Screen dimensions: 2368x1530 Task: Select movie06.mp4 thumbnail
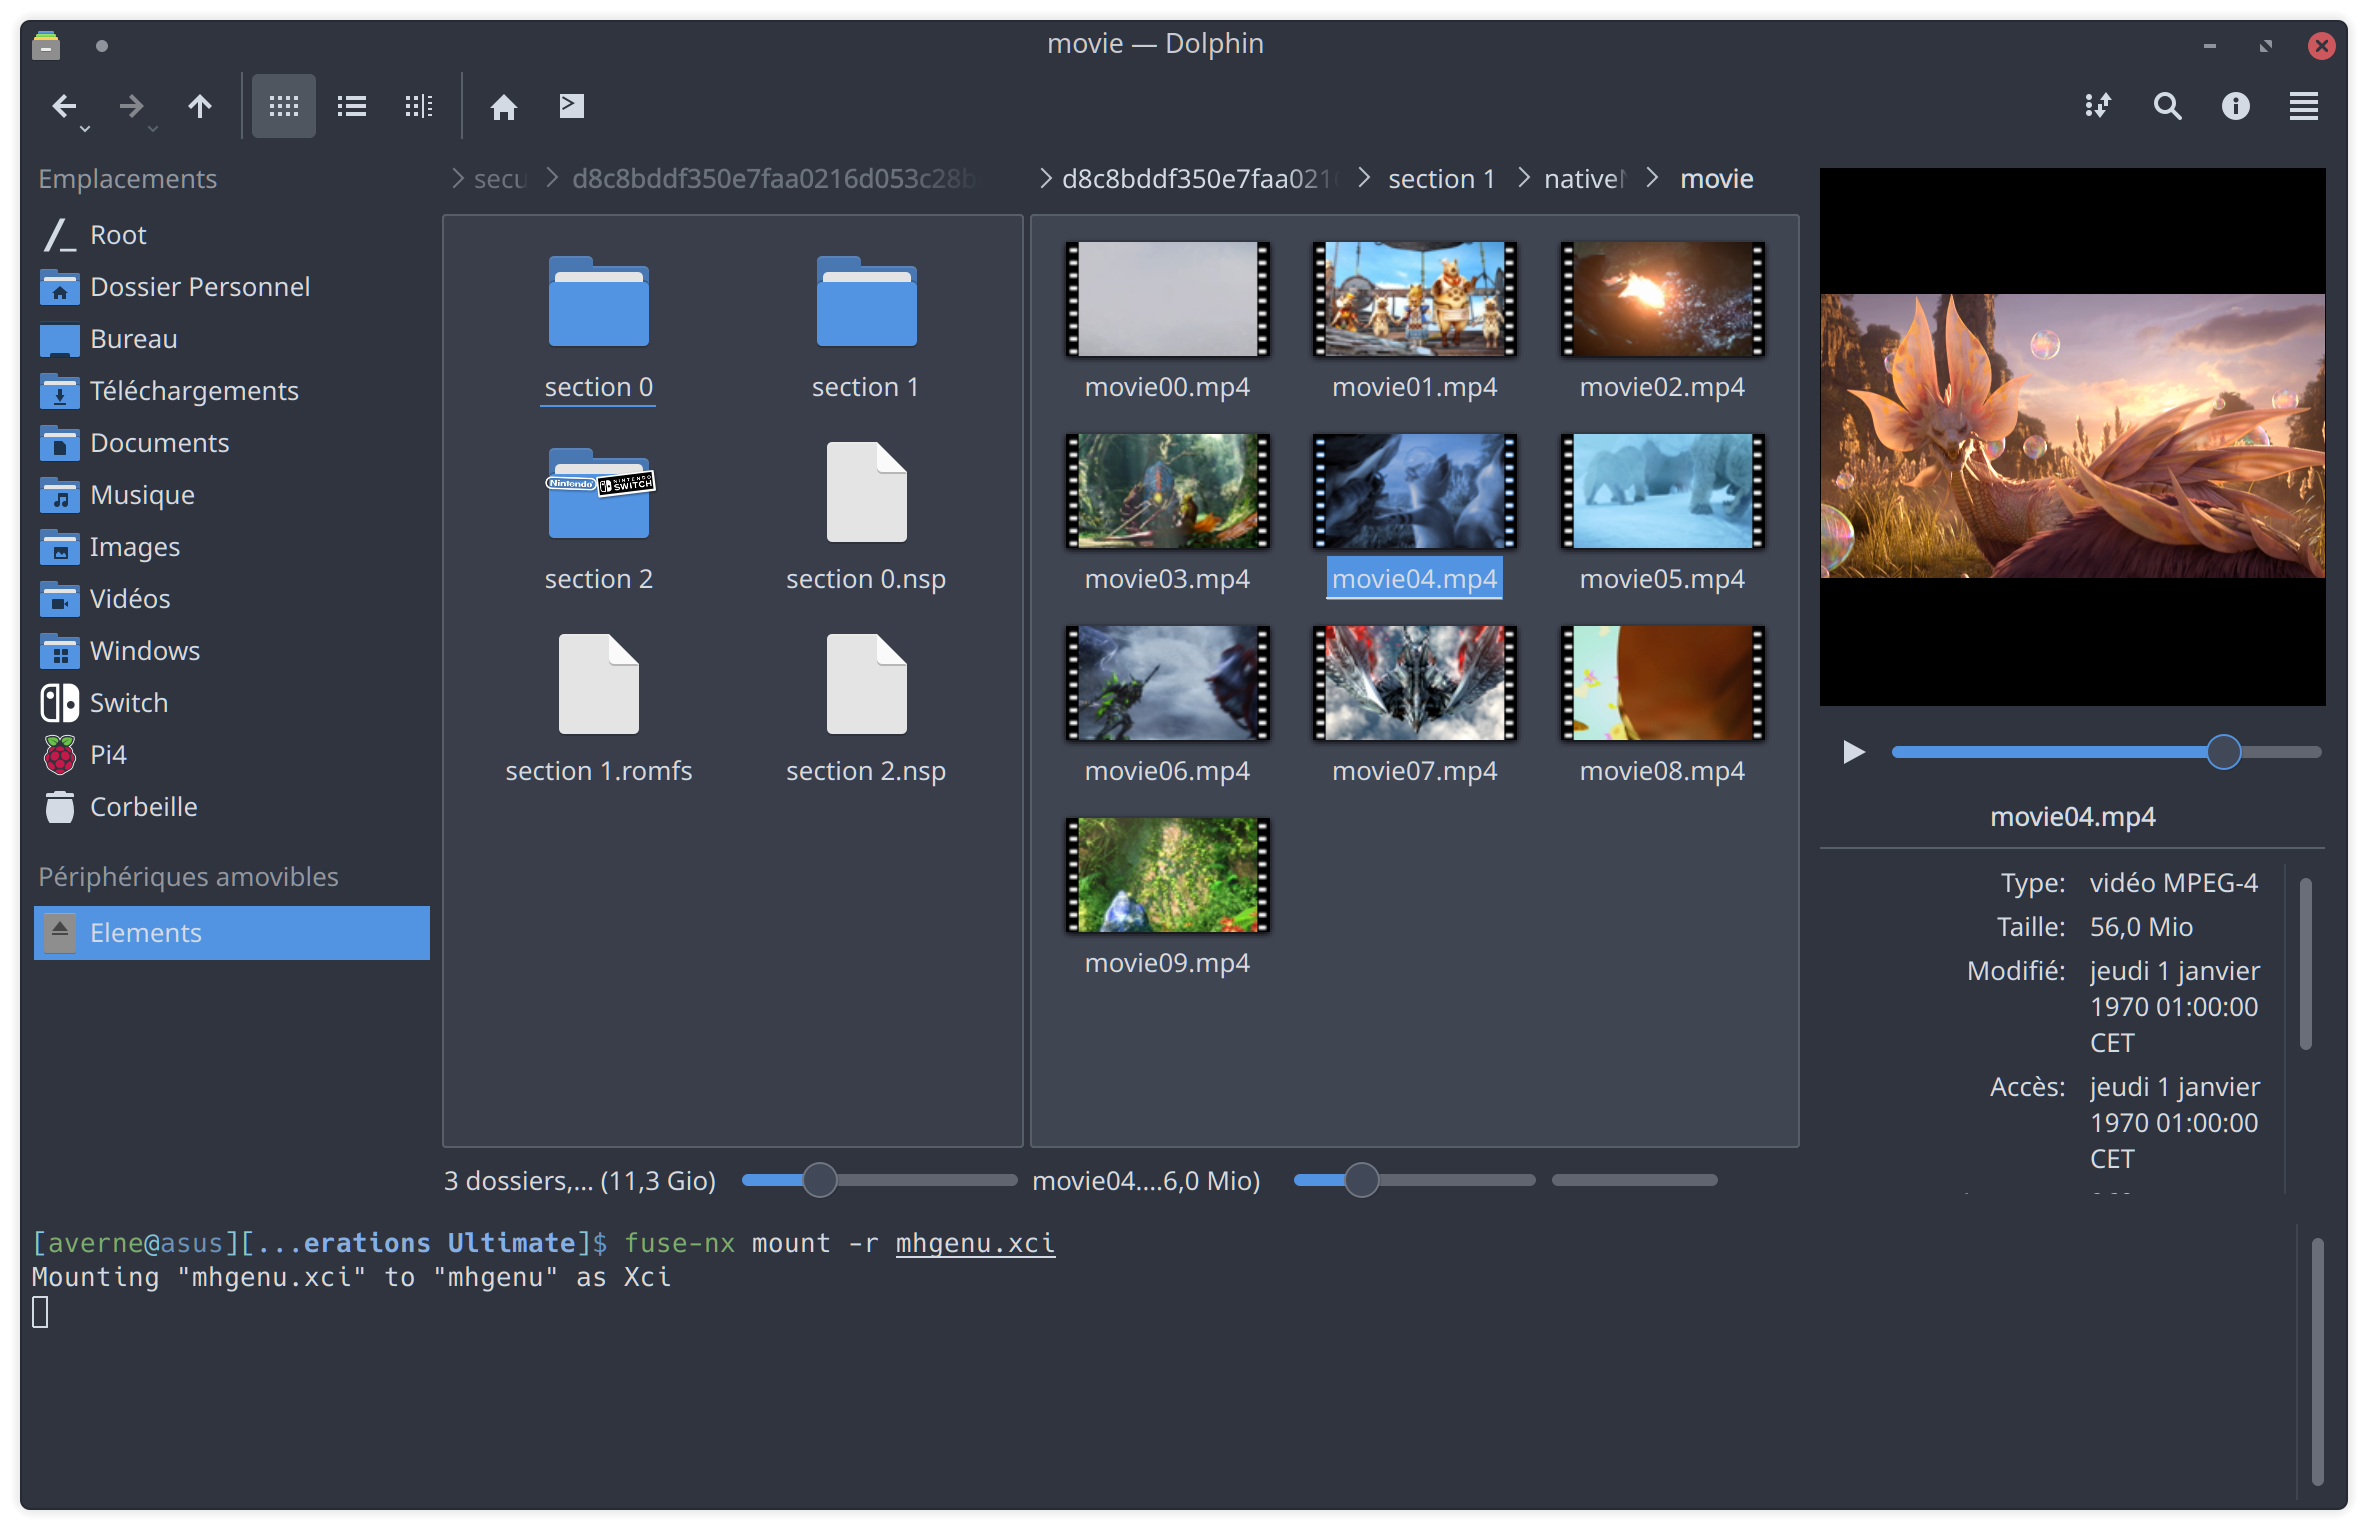point(1167,683)
